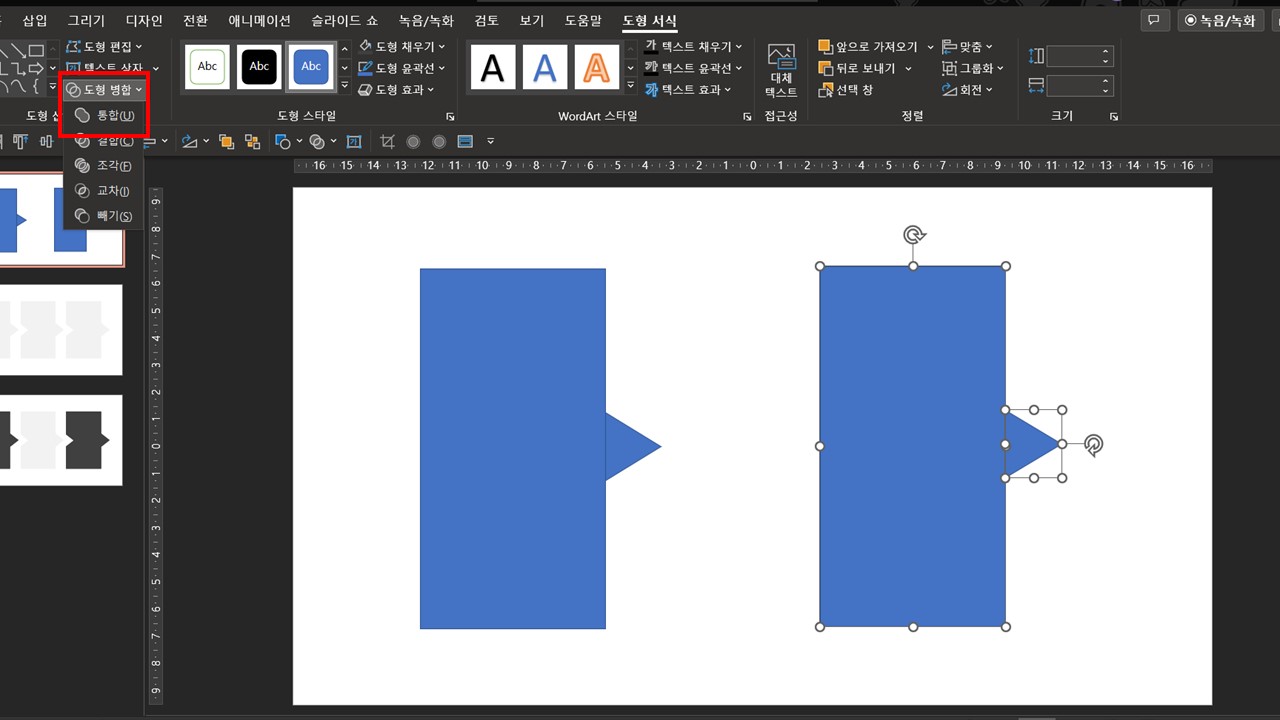Open the 텍스트 효과 text effects dropdown
1280x720 pixels.
688,90
